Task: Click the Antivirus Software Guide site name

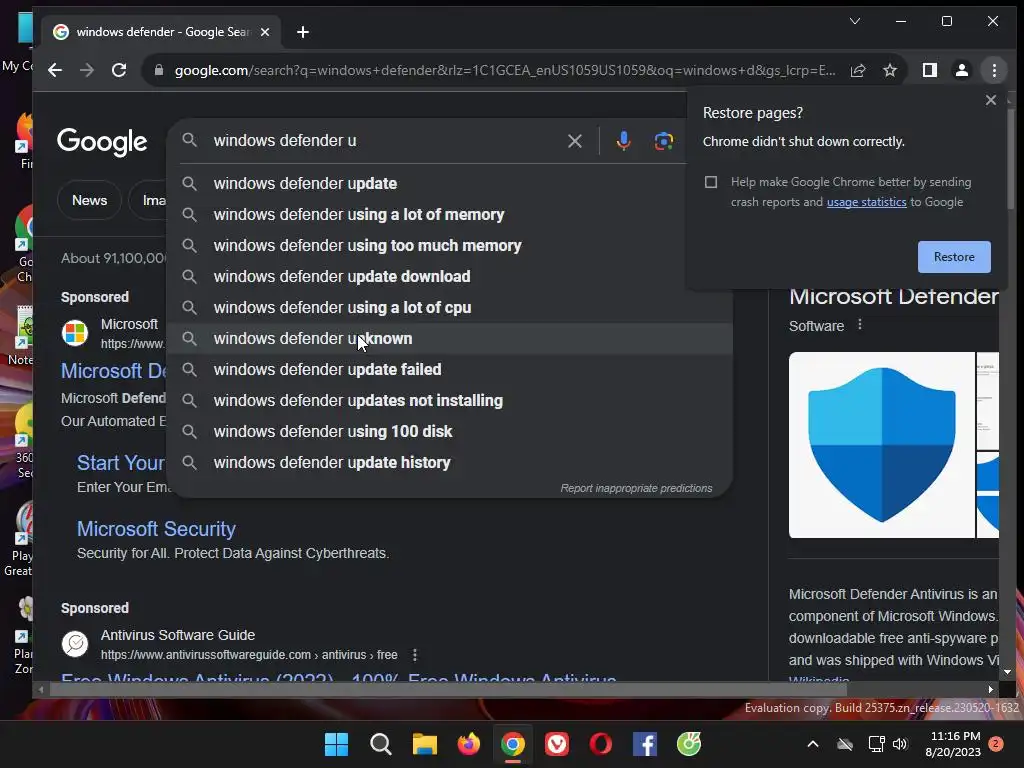Action: click(178, 635)
